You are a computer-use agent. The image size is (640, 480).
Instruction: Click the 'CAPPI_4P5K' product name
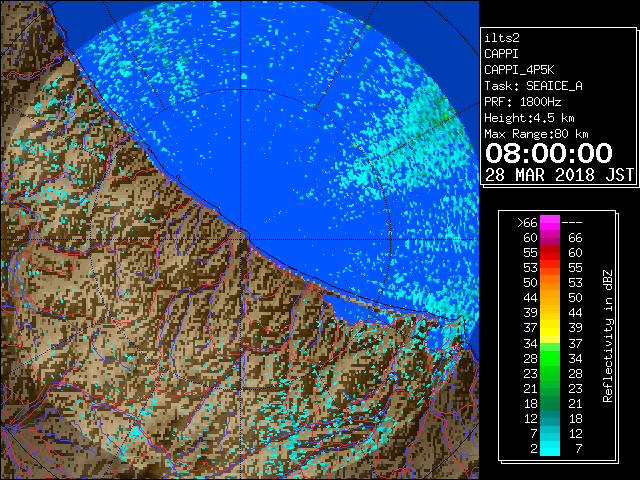(x=519, y=70)
